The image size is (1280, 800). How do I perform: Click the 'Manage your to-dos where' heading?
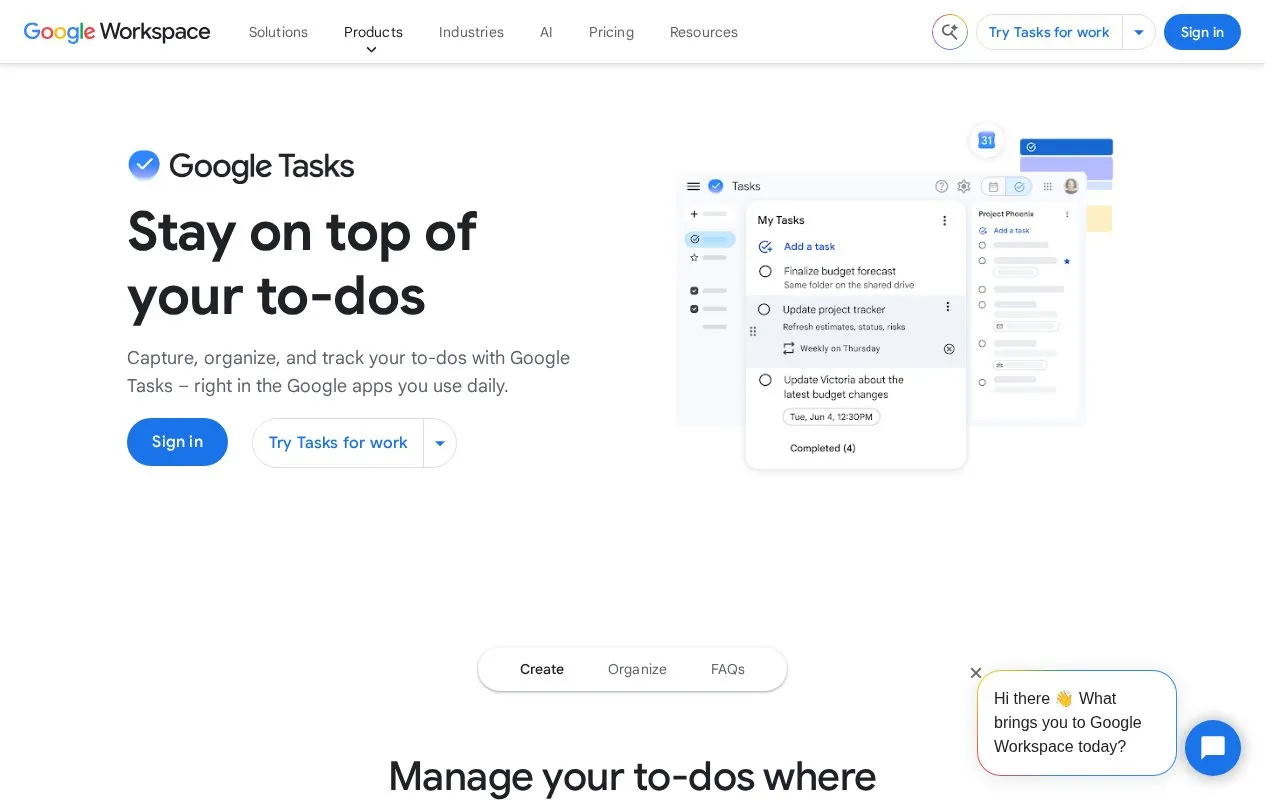pos(632,776)
